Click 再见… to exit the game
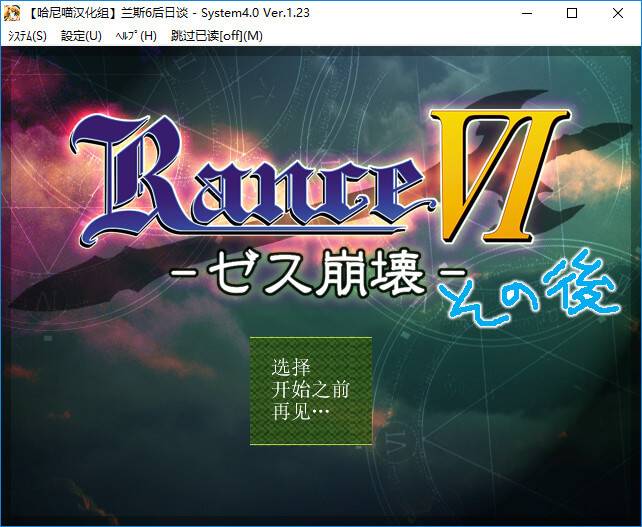Screen dimensions: 642x527 point(300,411)
